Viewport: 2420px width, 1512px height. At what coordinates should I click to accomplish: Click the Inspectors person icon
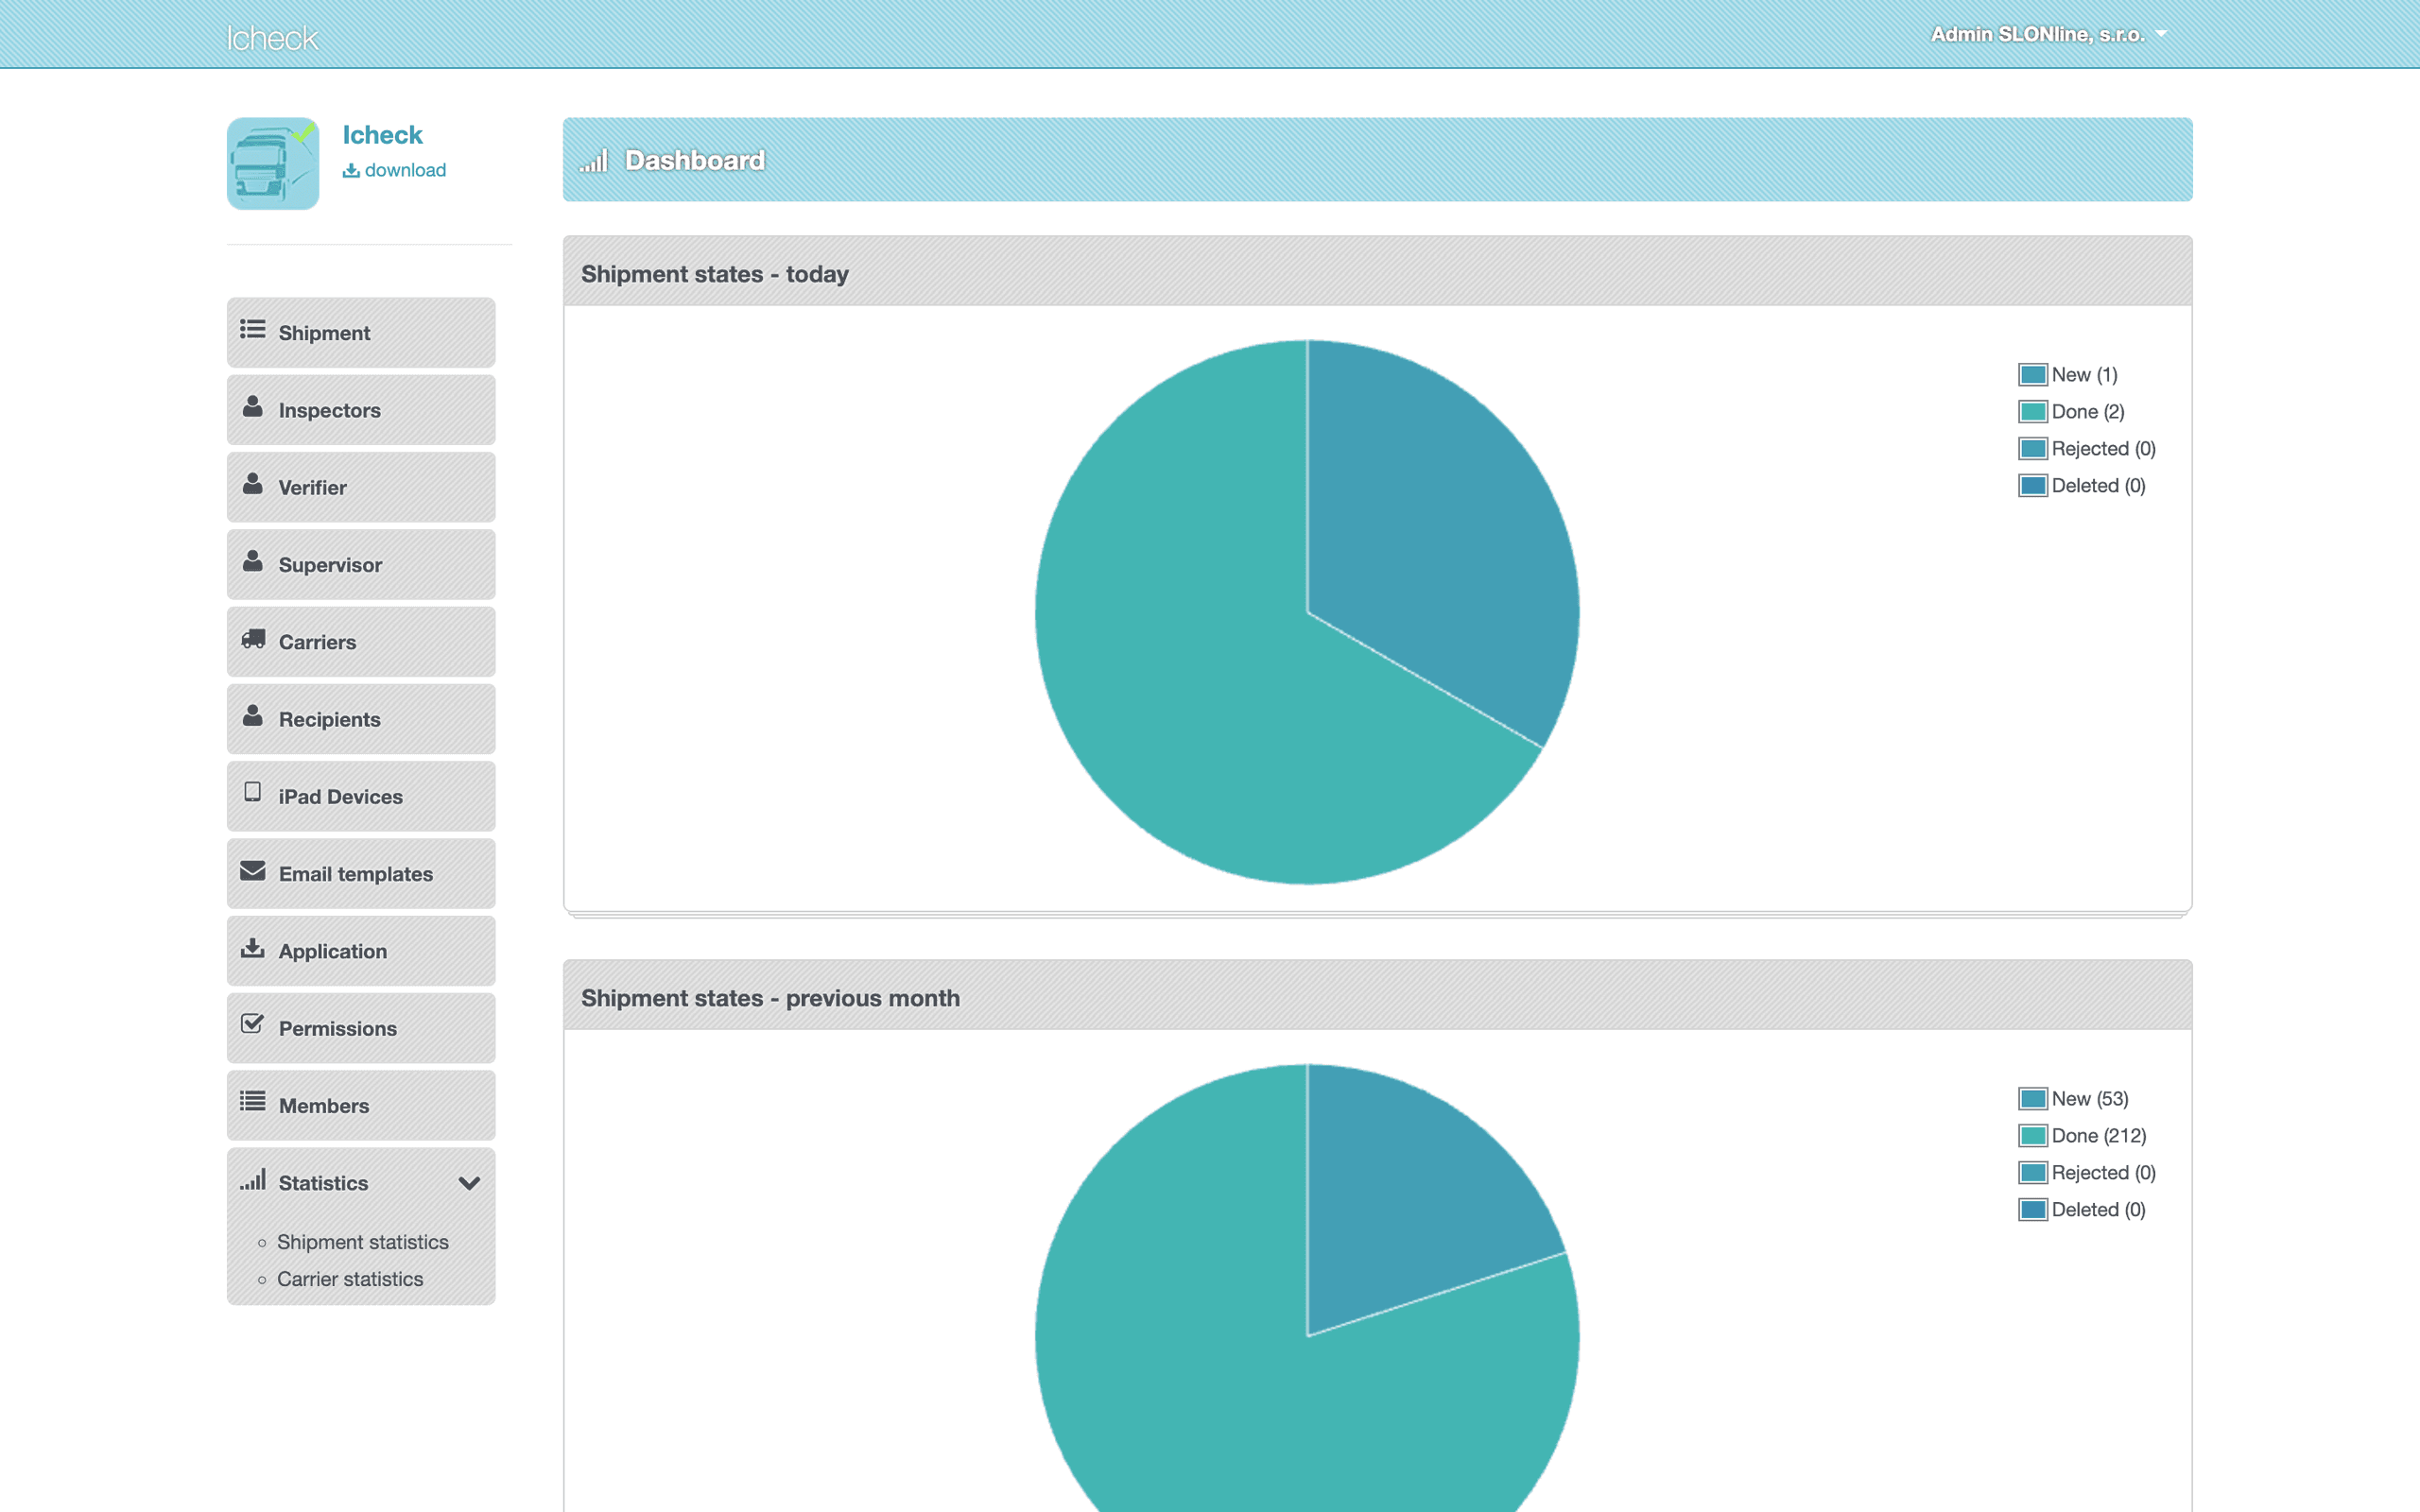click(253, 407)
